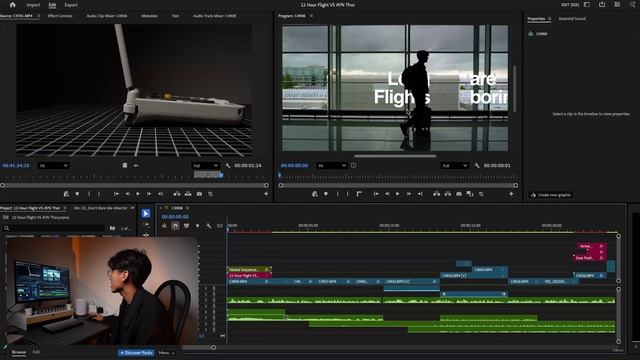Image resolution: width=640 pixels, height=360 pixels.
Task: Go to In point in Program monitor
Action: click(x=376, y=194)
